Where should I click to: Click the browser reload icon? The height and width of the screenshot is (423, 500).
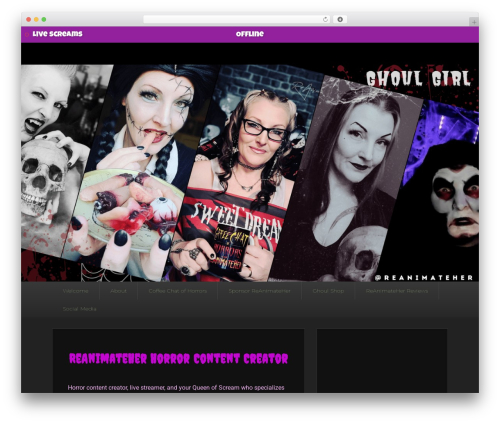325,19
